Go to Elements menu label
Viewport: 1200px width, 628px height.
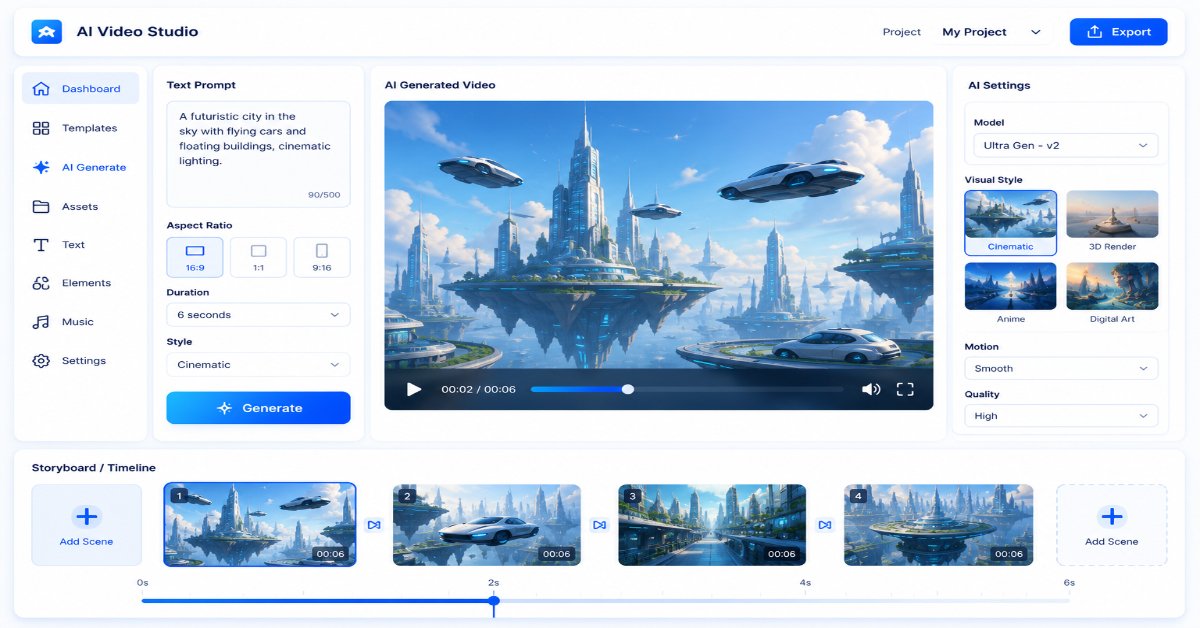(x=86, y=283)
